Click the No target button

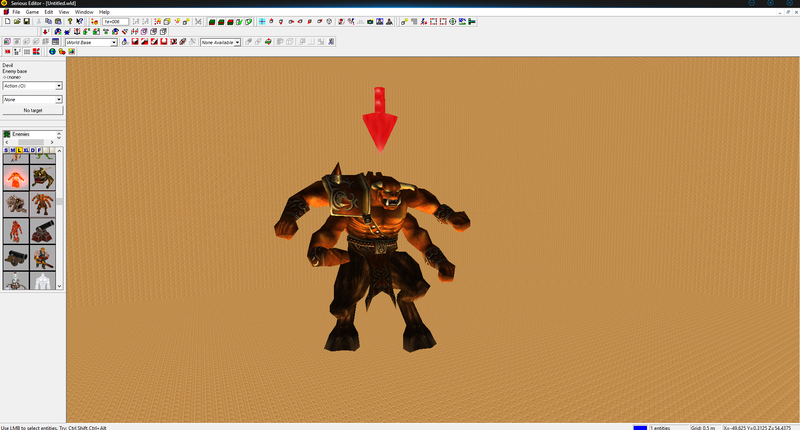coord(33,110)
